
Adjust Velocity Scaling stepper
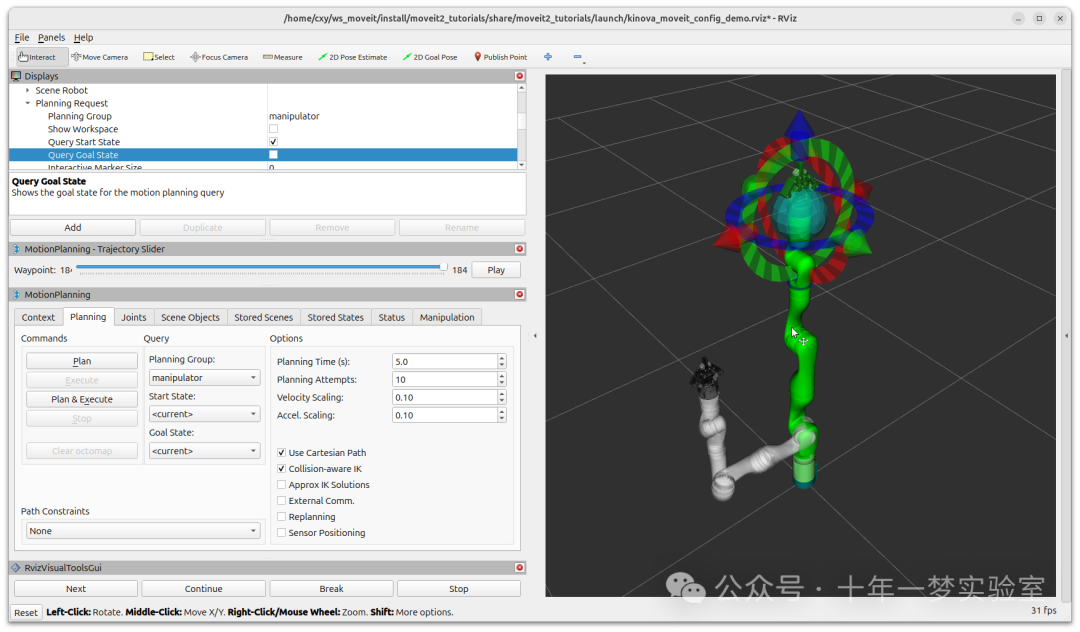(x=501, y=397)
